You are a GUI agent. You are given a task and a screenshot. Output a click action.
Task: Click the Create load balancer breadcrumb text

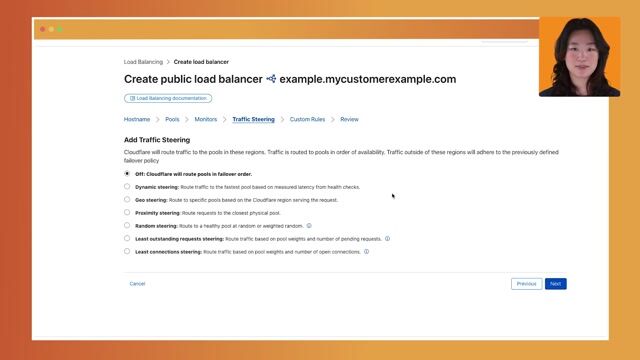[201, 62]
